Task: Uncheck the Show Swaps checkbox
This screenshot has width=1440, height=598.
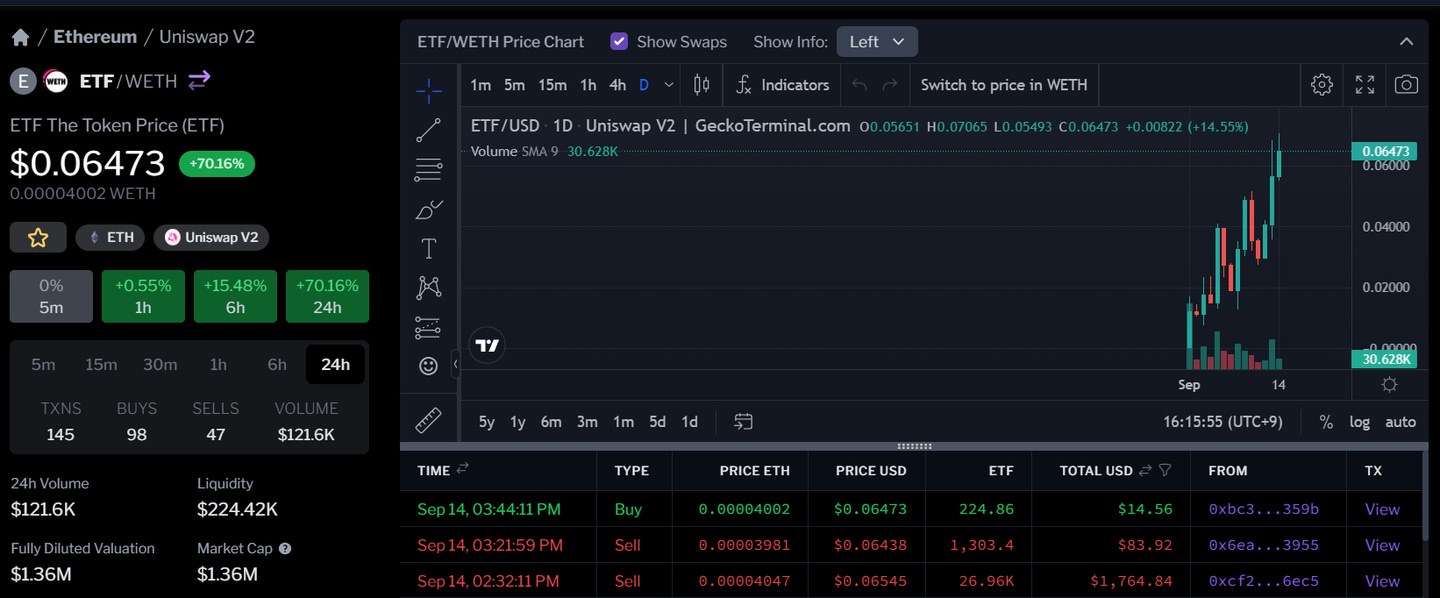Action: pos(619,41)
